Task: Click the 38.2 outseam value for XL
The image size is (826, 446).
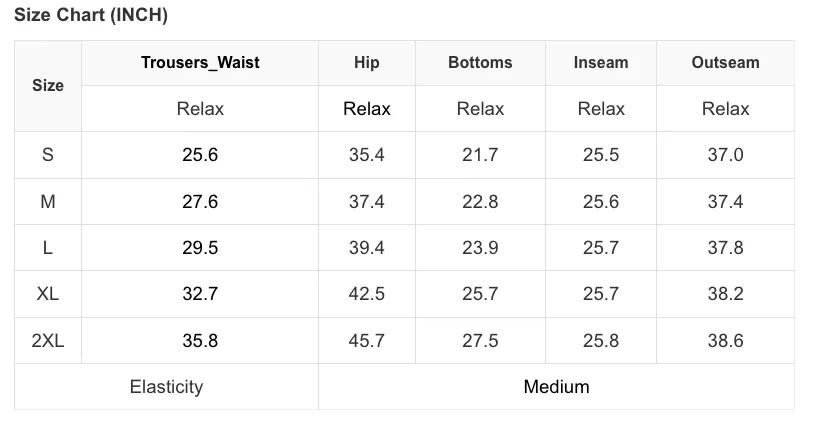Action: (725, 294)
